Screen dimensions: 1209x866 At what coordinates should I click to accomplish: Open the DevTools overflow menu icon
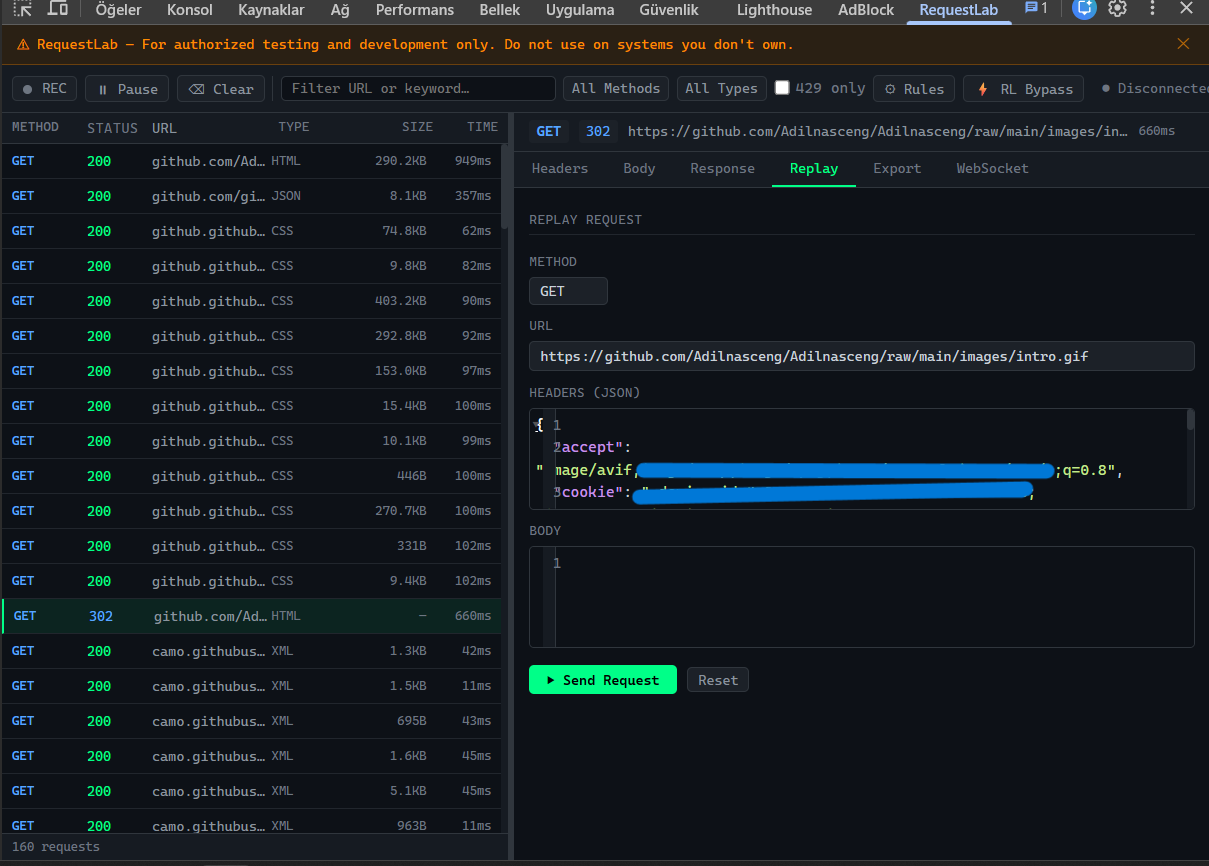pyautogui.click(x=1152, y=10)
